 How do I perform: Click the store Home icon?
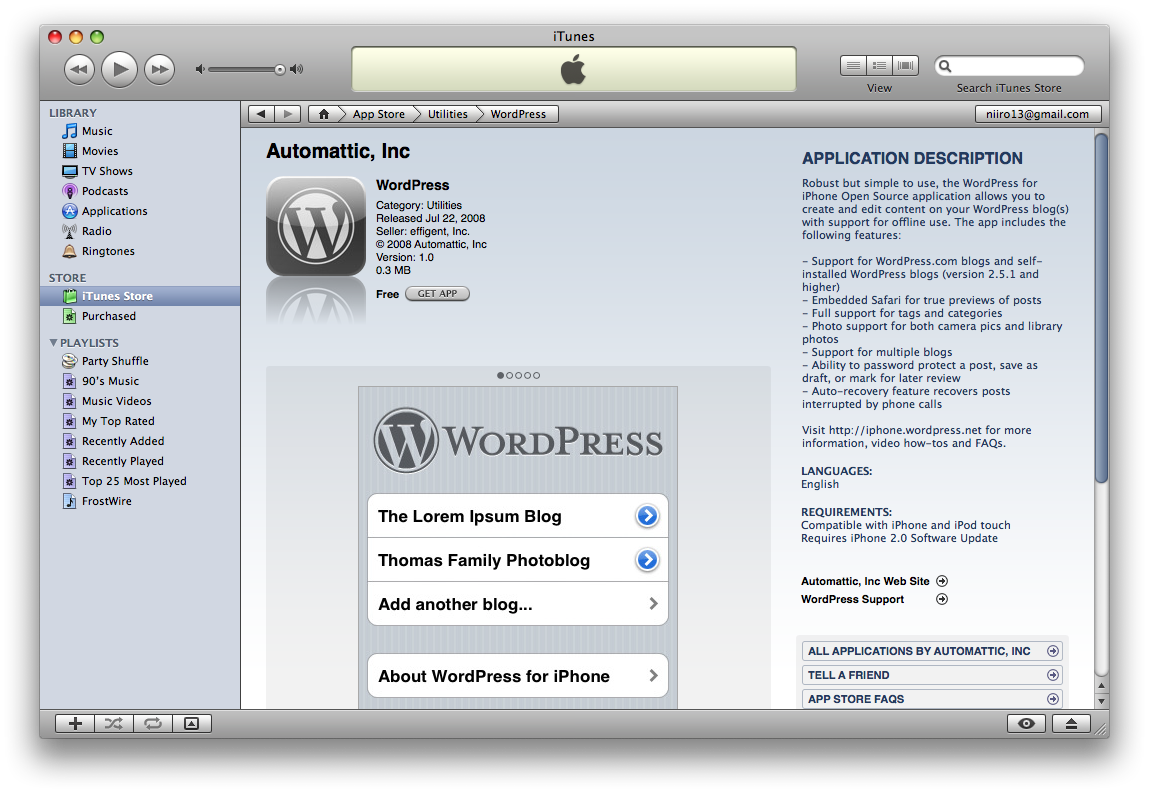323,114
